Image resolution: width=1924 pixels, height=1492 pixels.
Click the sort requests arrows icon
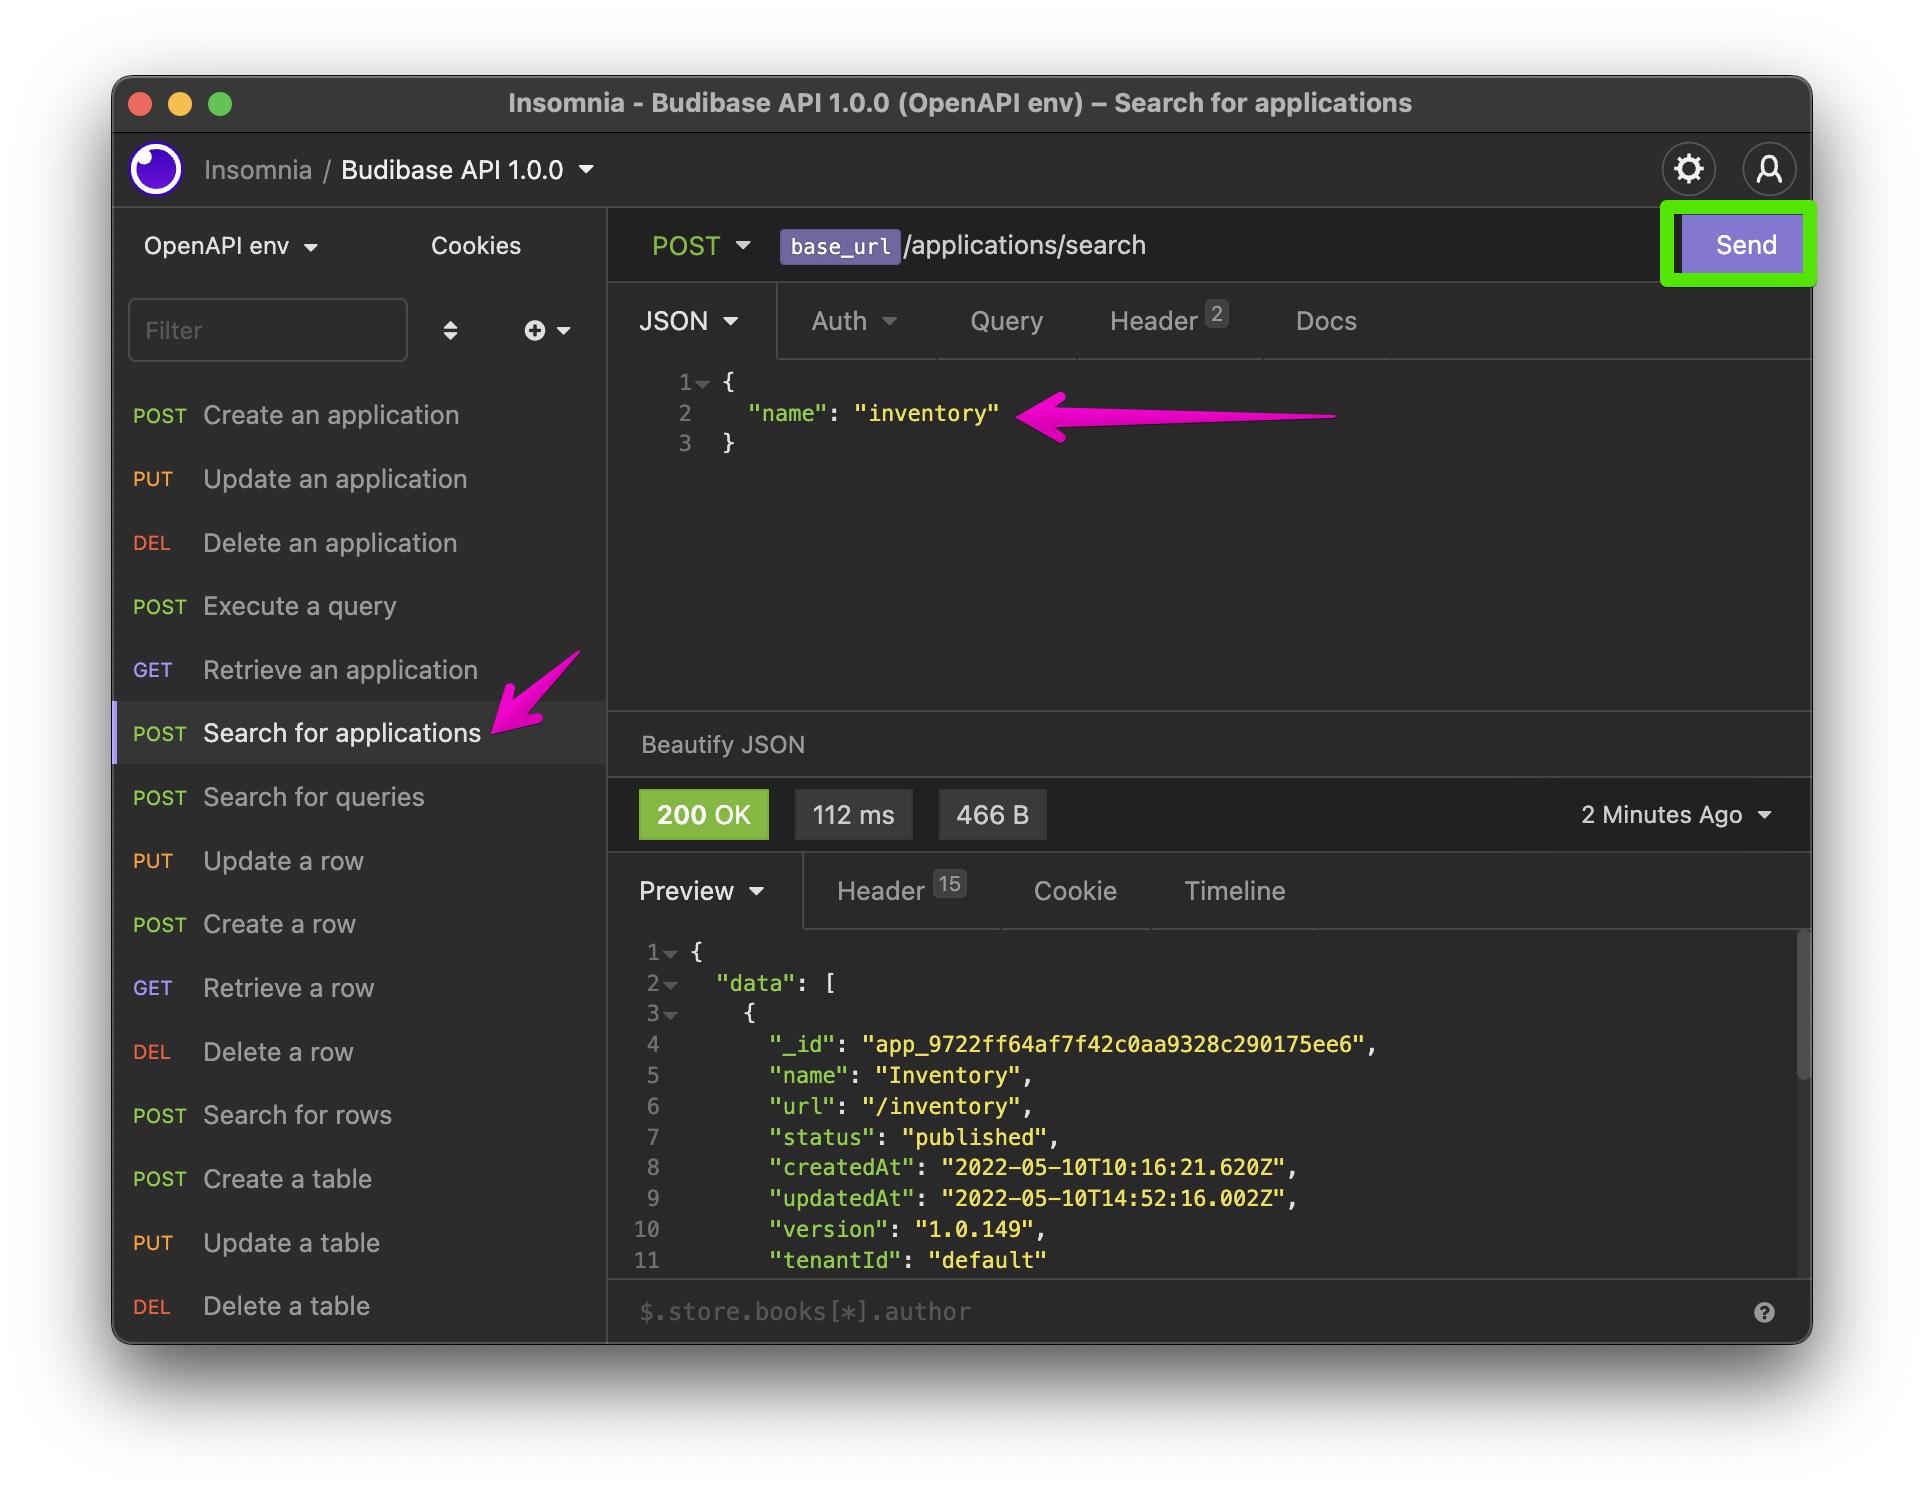[450, 331]
